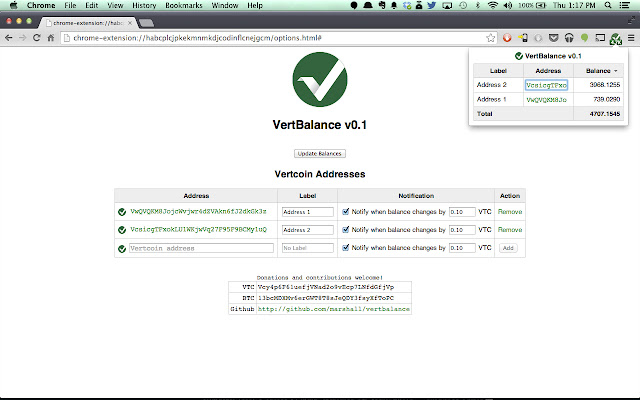640x400 pixels.
Task: Click the red Adblock extension icon
Action: 507,38
